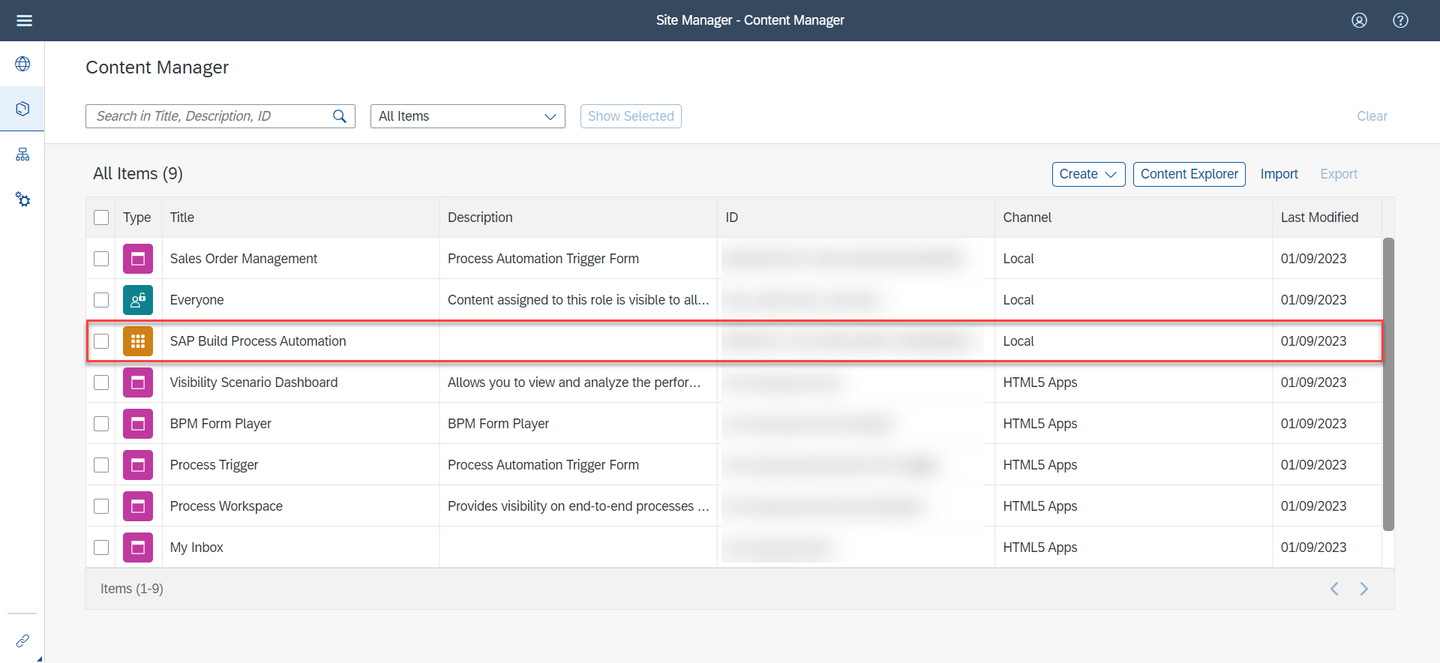Go to previous page arrow
The width and height of the screenshot is (1440, 663).
click(x=1334, y=589)
